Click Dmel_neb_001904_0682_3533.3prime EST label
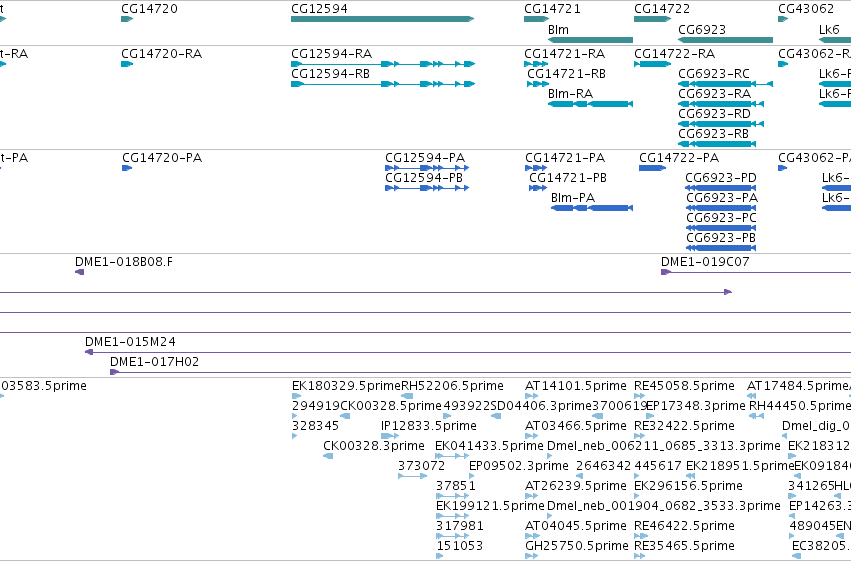The height and width of the screenshot is (561, 851). (x=664, y=506)
